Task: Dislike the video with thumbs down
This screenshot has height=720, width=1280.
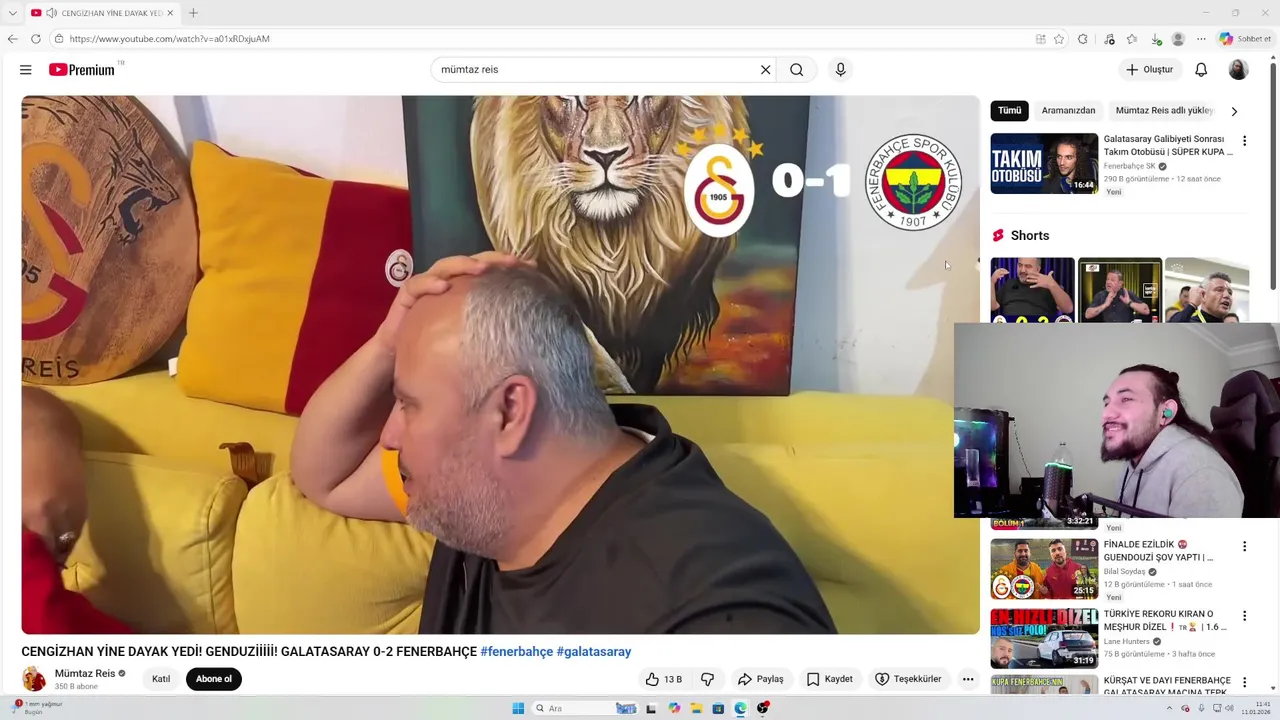Action: pos(708,679)
